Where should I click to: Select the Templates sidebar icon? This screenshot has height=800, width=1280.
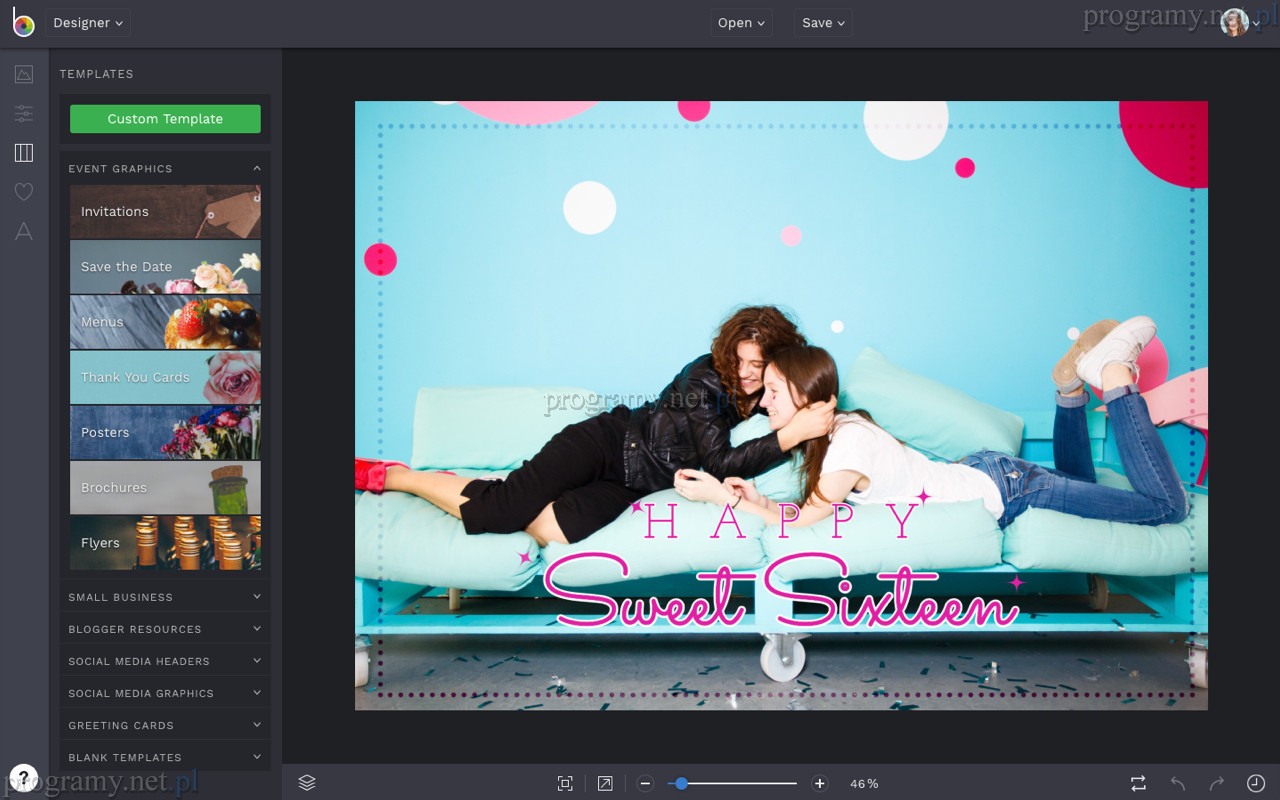tap(24, 153)
